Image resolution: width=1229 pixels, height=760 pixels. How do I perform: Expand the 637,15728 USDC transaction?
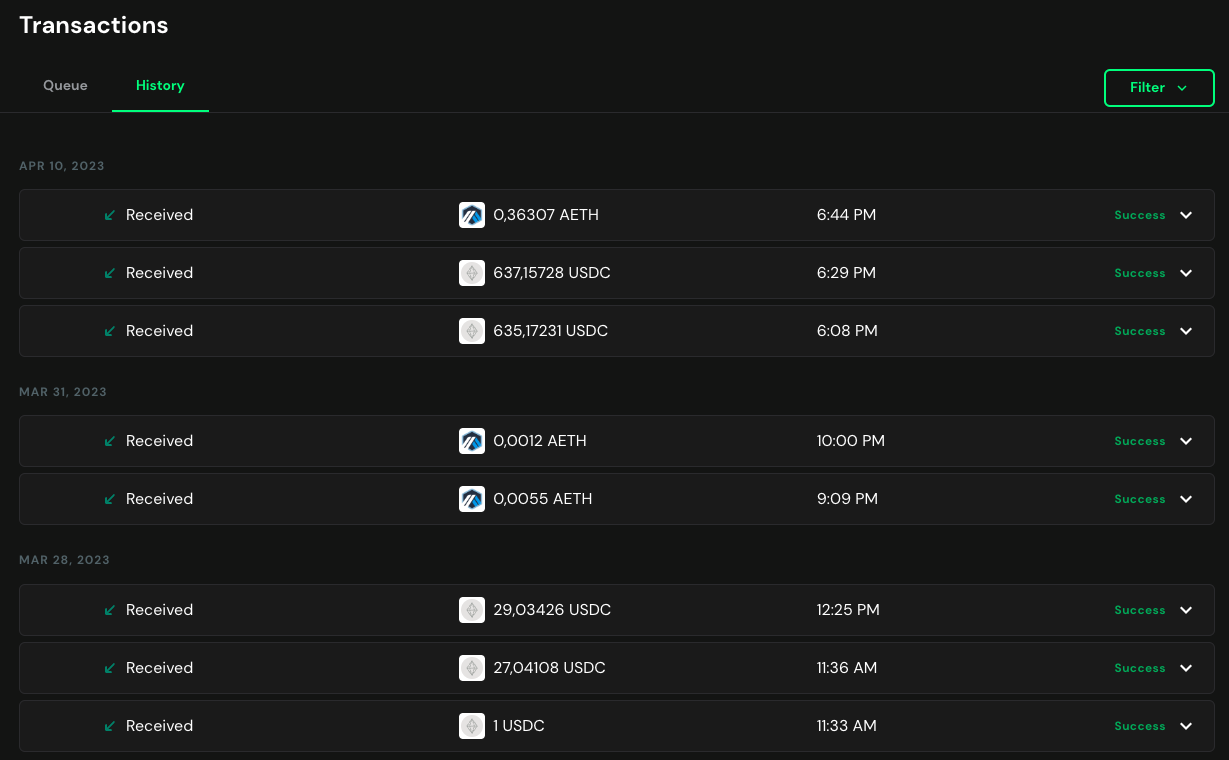click(x=1186, y=272)
